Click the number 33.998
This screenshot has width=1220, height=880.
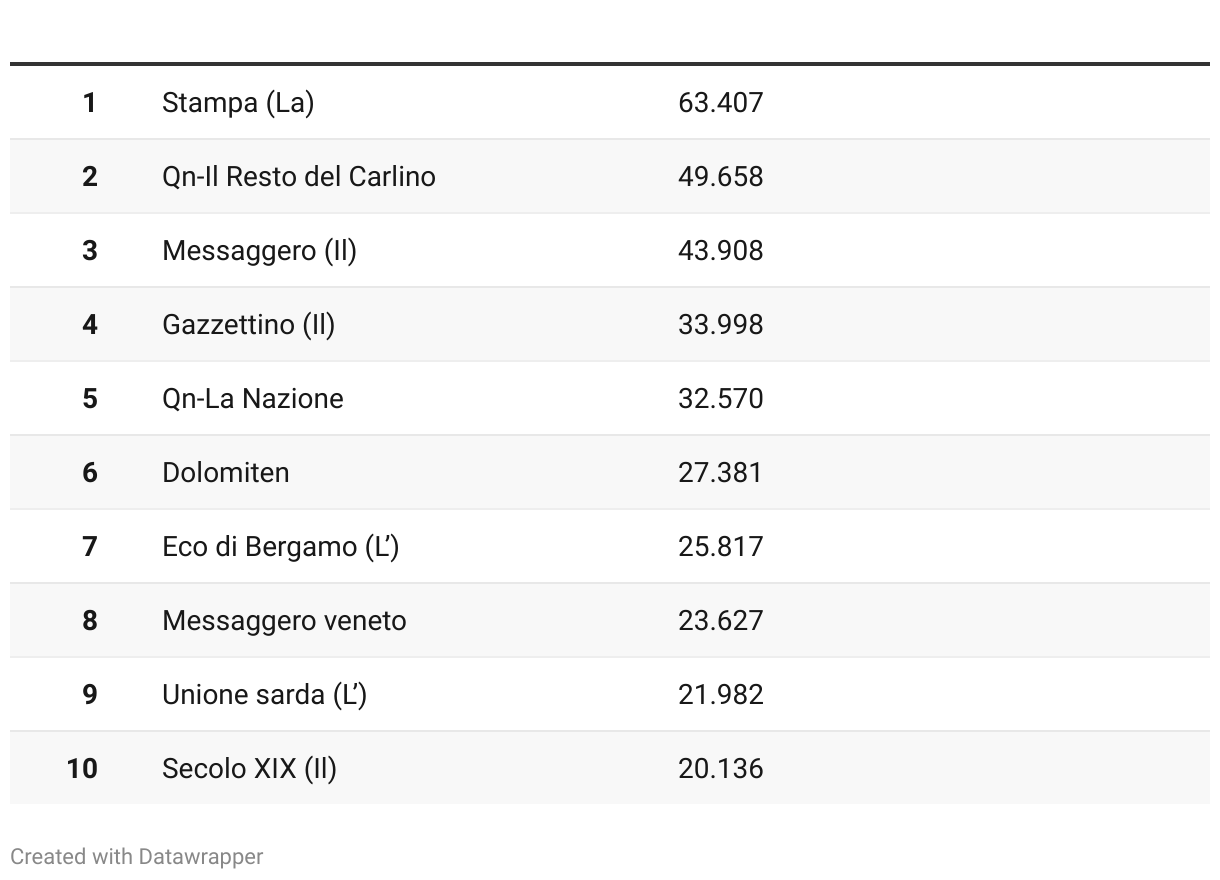[720, 324]
